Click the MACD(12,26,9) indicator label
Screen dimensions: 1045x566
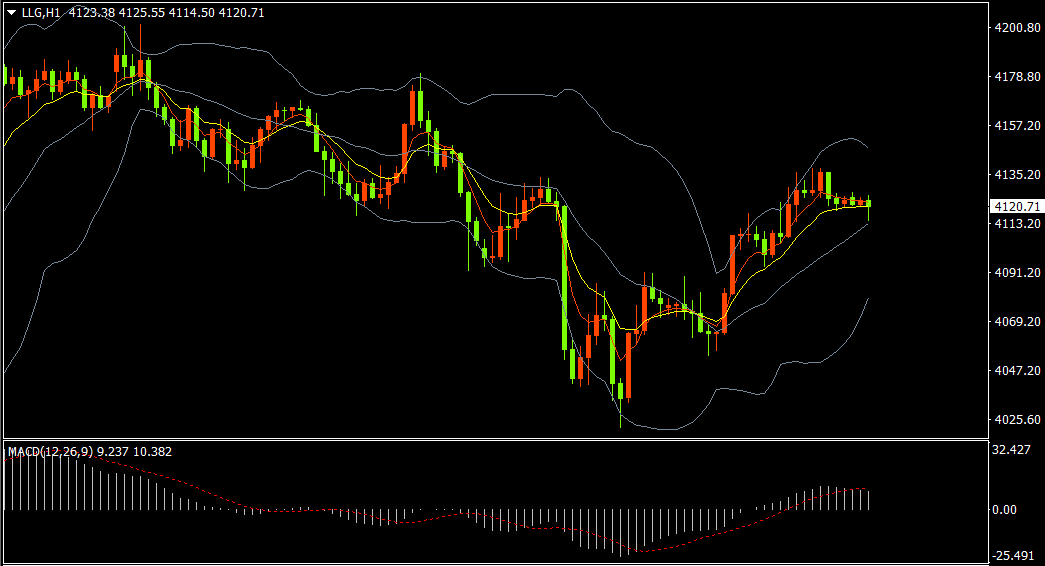click(51, 451)
